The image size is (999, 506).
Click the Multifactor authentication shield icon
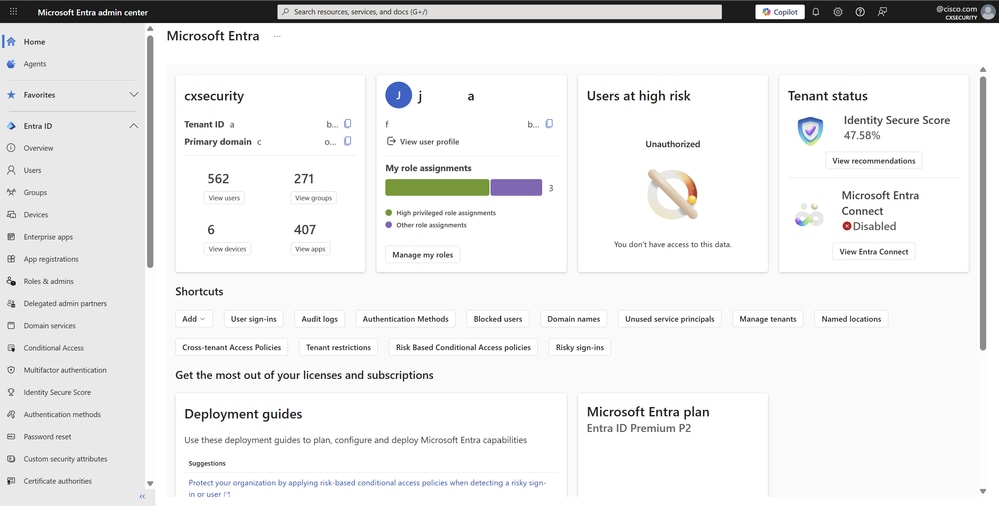point(11,370)
